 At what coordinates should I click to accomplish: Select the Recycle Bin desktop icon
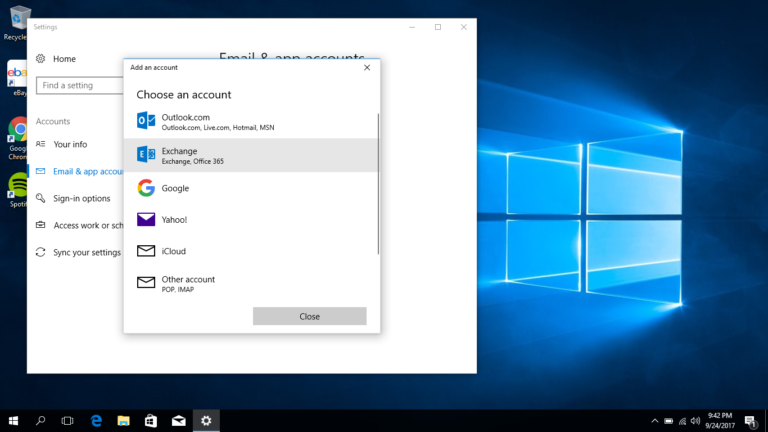[16, 23]
